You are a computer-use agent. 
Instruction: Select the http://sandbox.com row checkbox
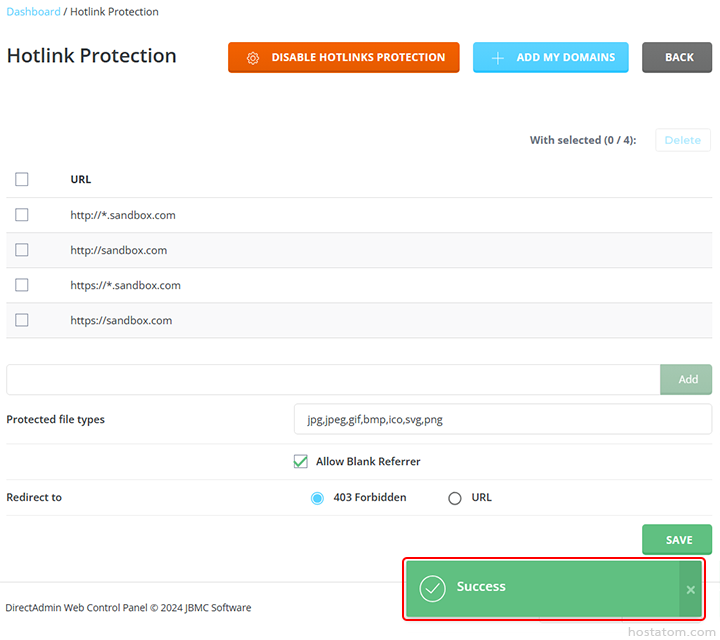coord(22,250)
